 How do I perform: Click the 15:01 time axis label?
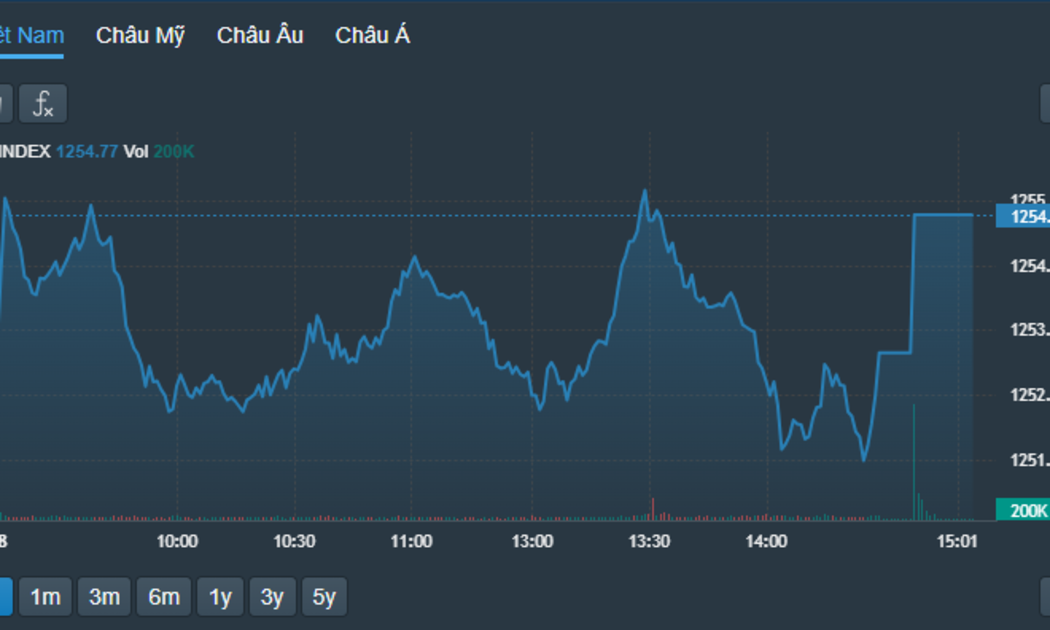(x=957, y=541)
